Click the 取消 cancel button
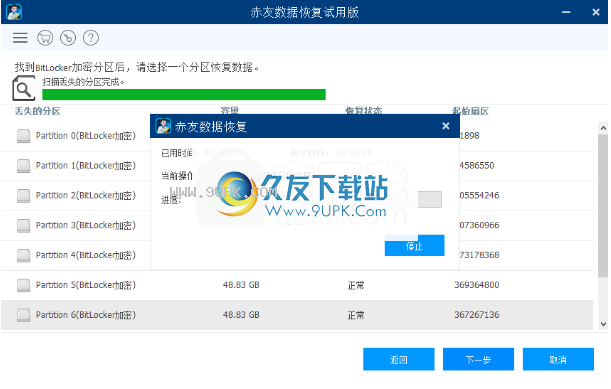The width and height of the screenshot is (611, 389). (x=558, y=359)
